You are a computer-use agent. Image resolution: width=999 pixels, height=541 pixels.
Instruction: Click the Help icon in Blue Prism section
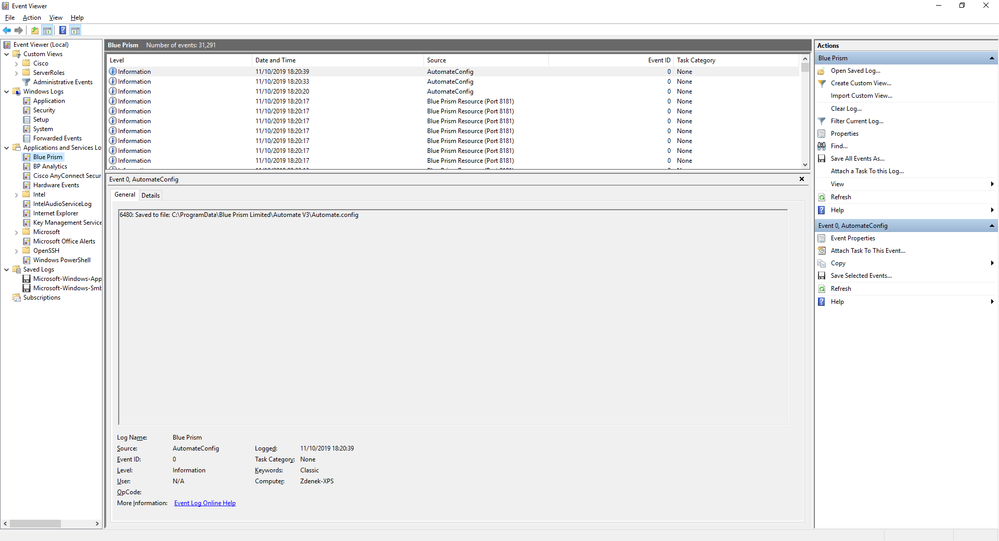pos(821,210)
